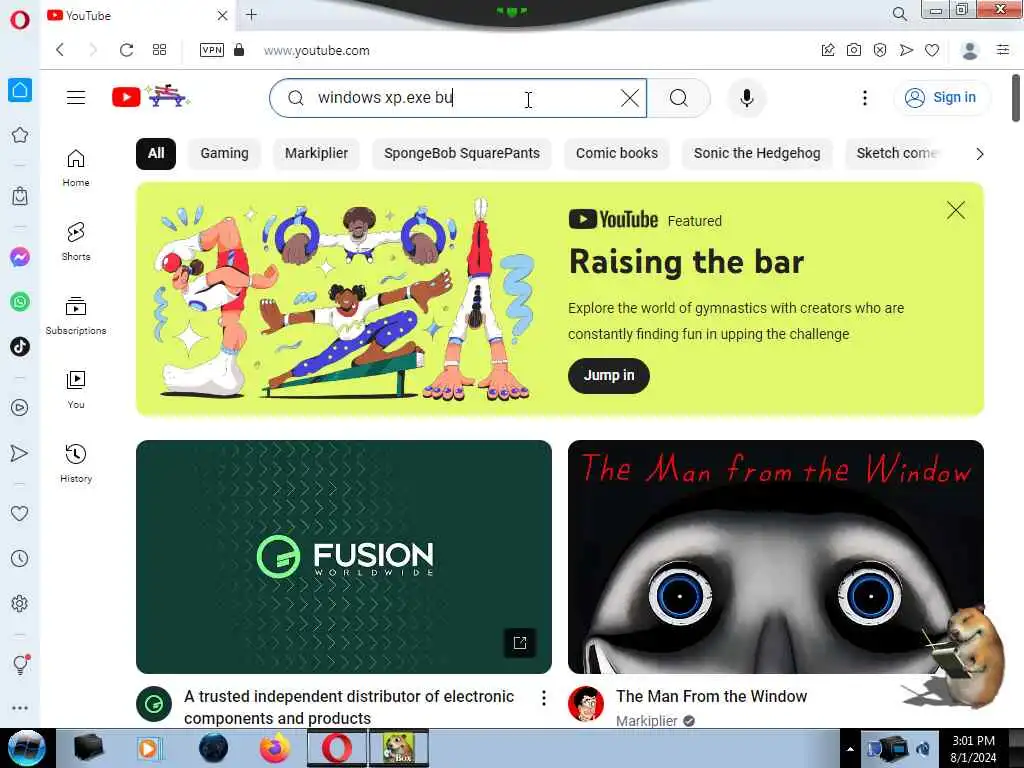The height and width of the screenshot is (768, 1024).
Task: Open History clock icon in Opera sidebar
Action: click(20, 558)
